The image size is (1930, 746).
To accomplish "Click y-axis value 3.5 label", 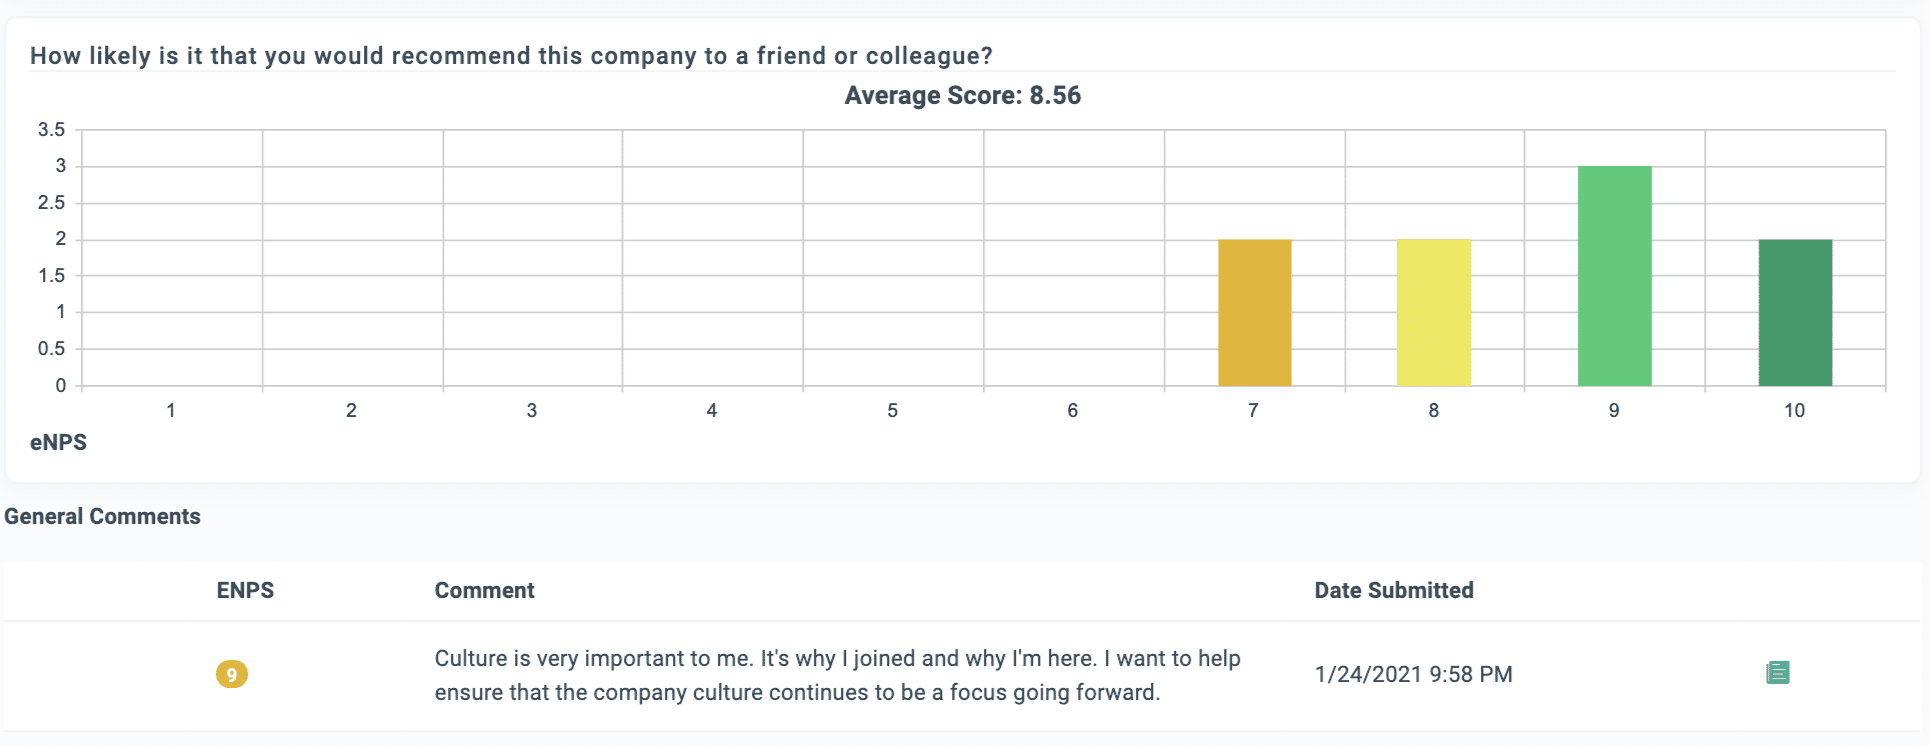I will pyautogui.click(x=51, y=129).
